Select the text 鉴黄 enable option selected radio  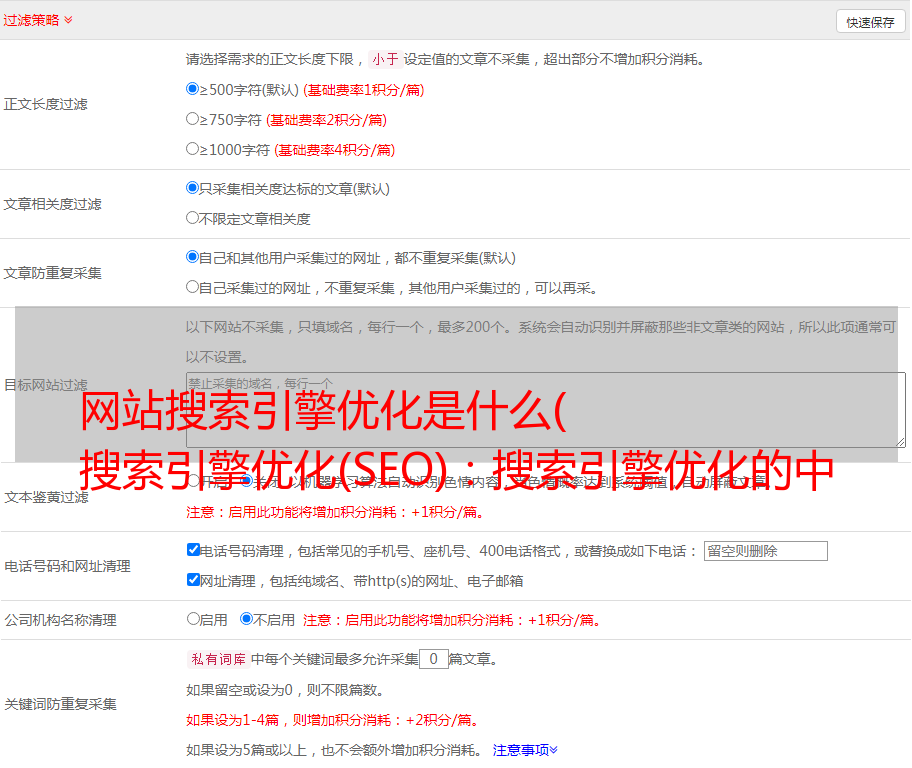(x=246, y=481)
